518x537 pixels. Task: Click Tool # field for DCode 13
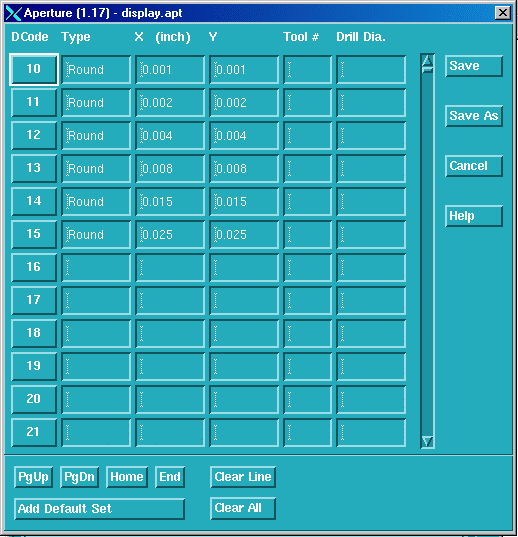[308, 168]
